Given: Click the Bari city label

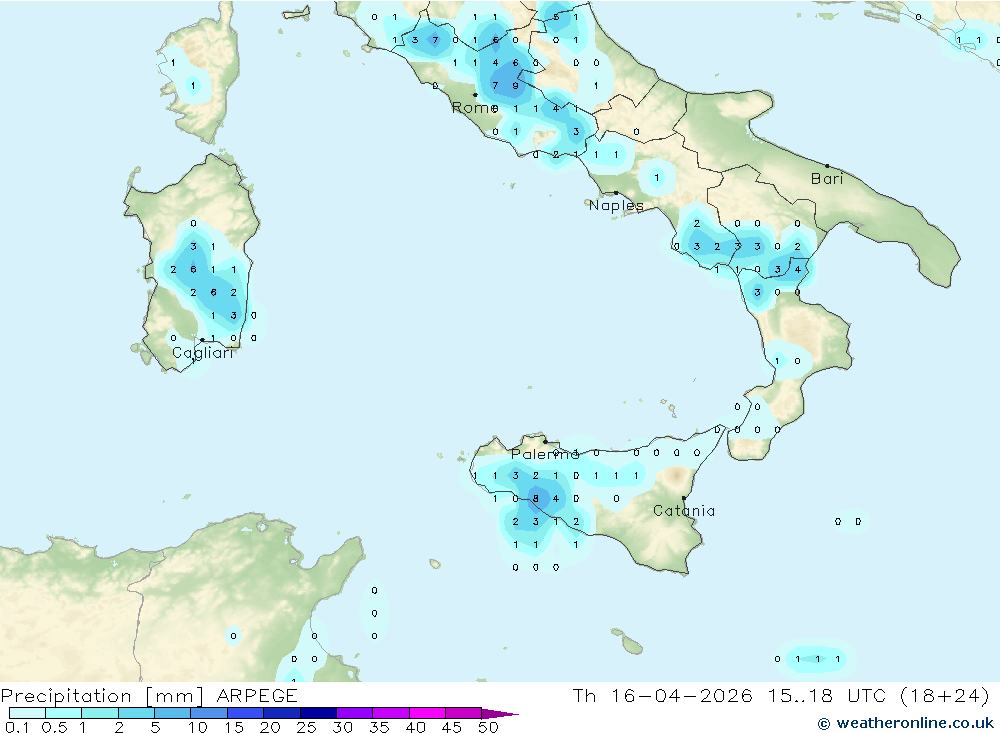Looking at the screenshot, I should [827, 179].
